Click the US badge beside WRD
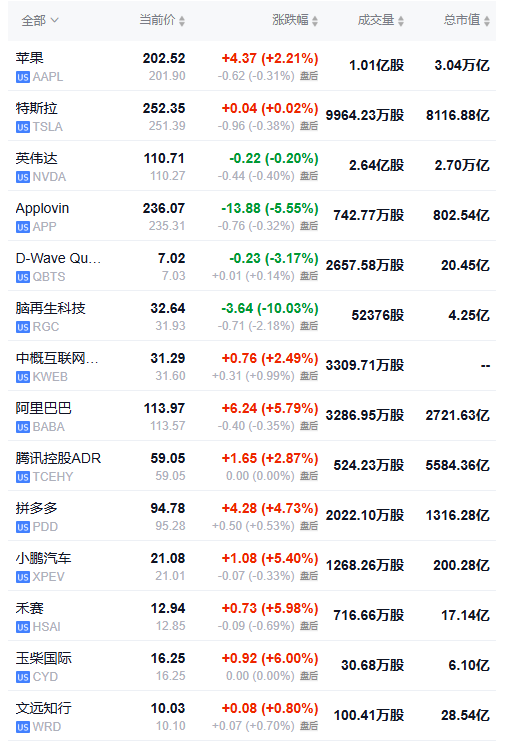507x748 pixels. pos(22,727)
